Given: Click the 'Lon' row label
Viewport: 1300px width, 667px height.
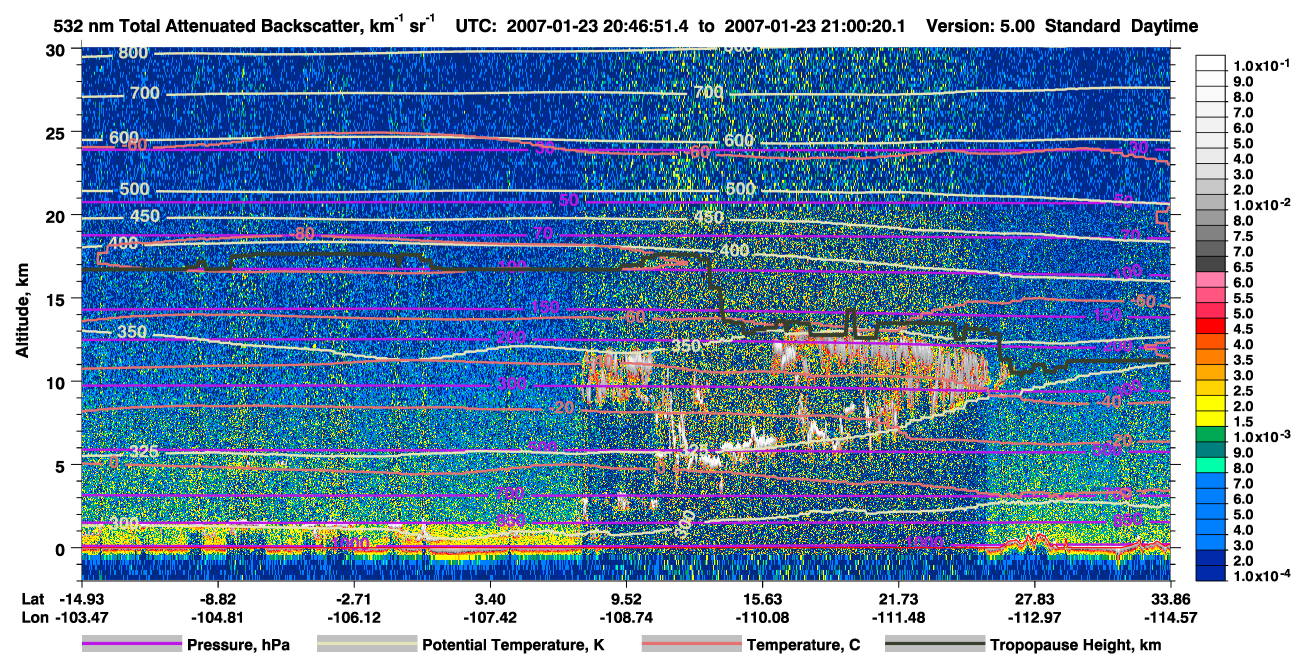Looking at the screenshot, I should point(34,617).
